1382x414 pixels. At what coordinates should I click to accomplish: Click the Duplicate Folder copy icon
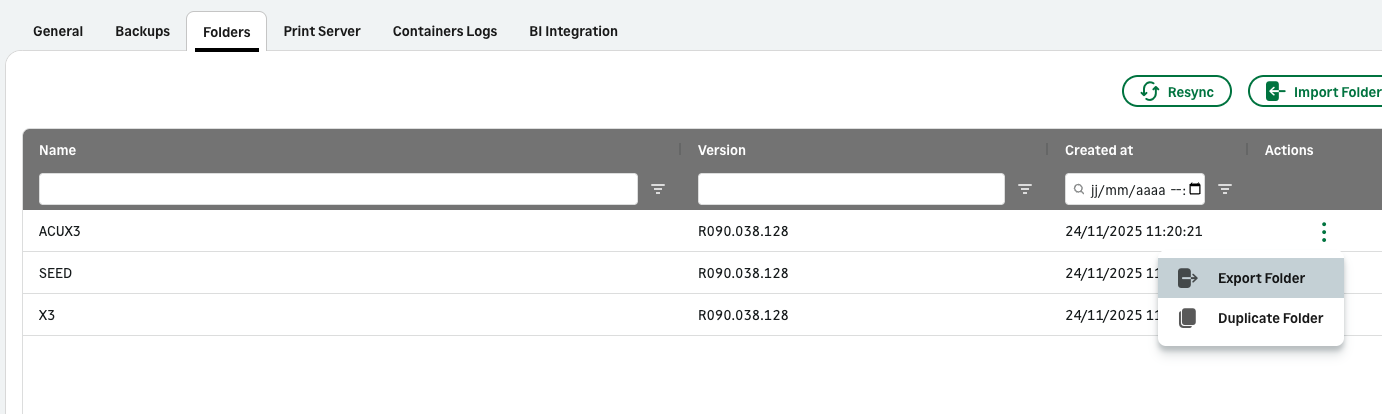(1188, 318)
